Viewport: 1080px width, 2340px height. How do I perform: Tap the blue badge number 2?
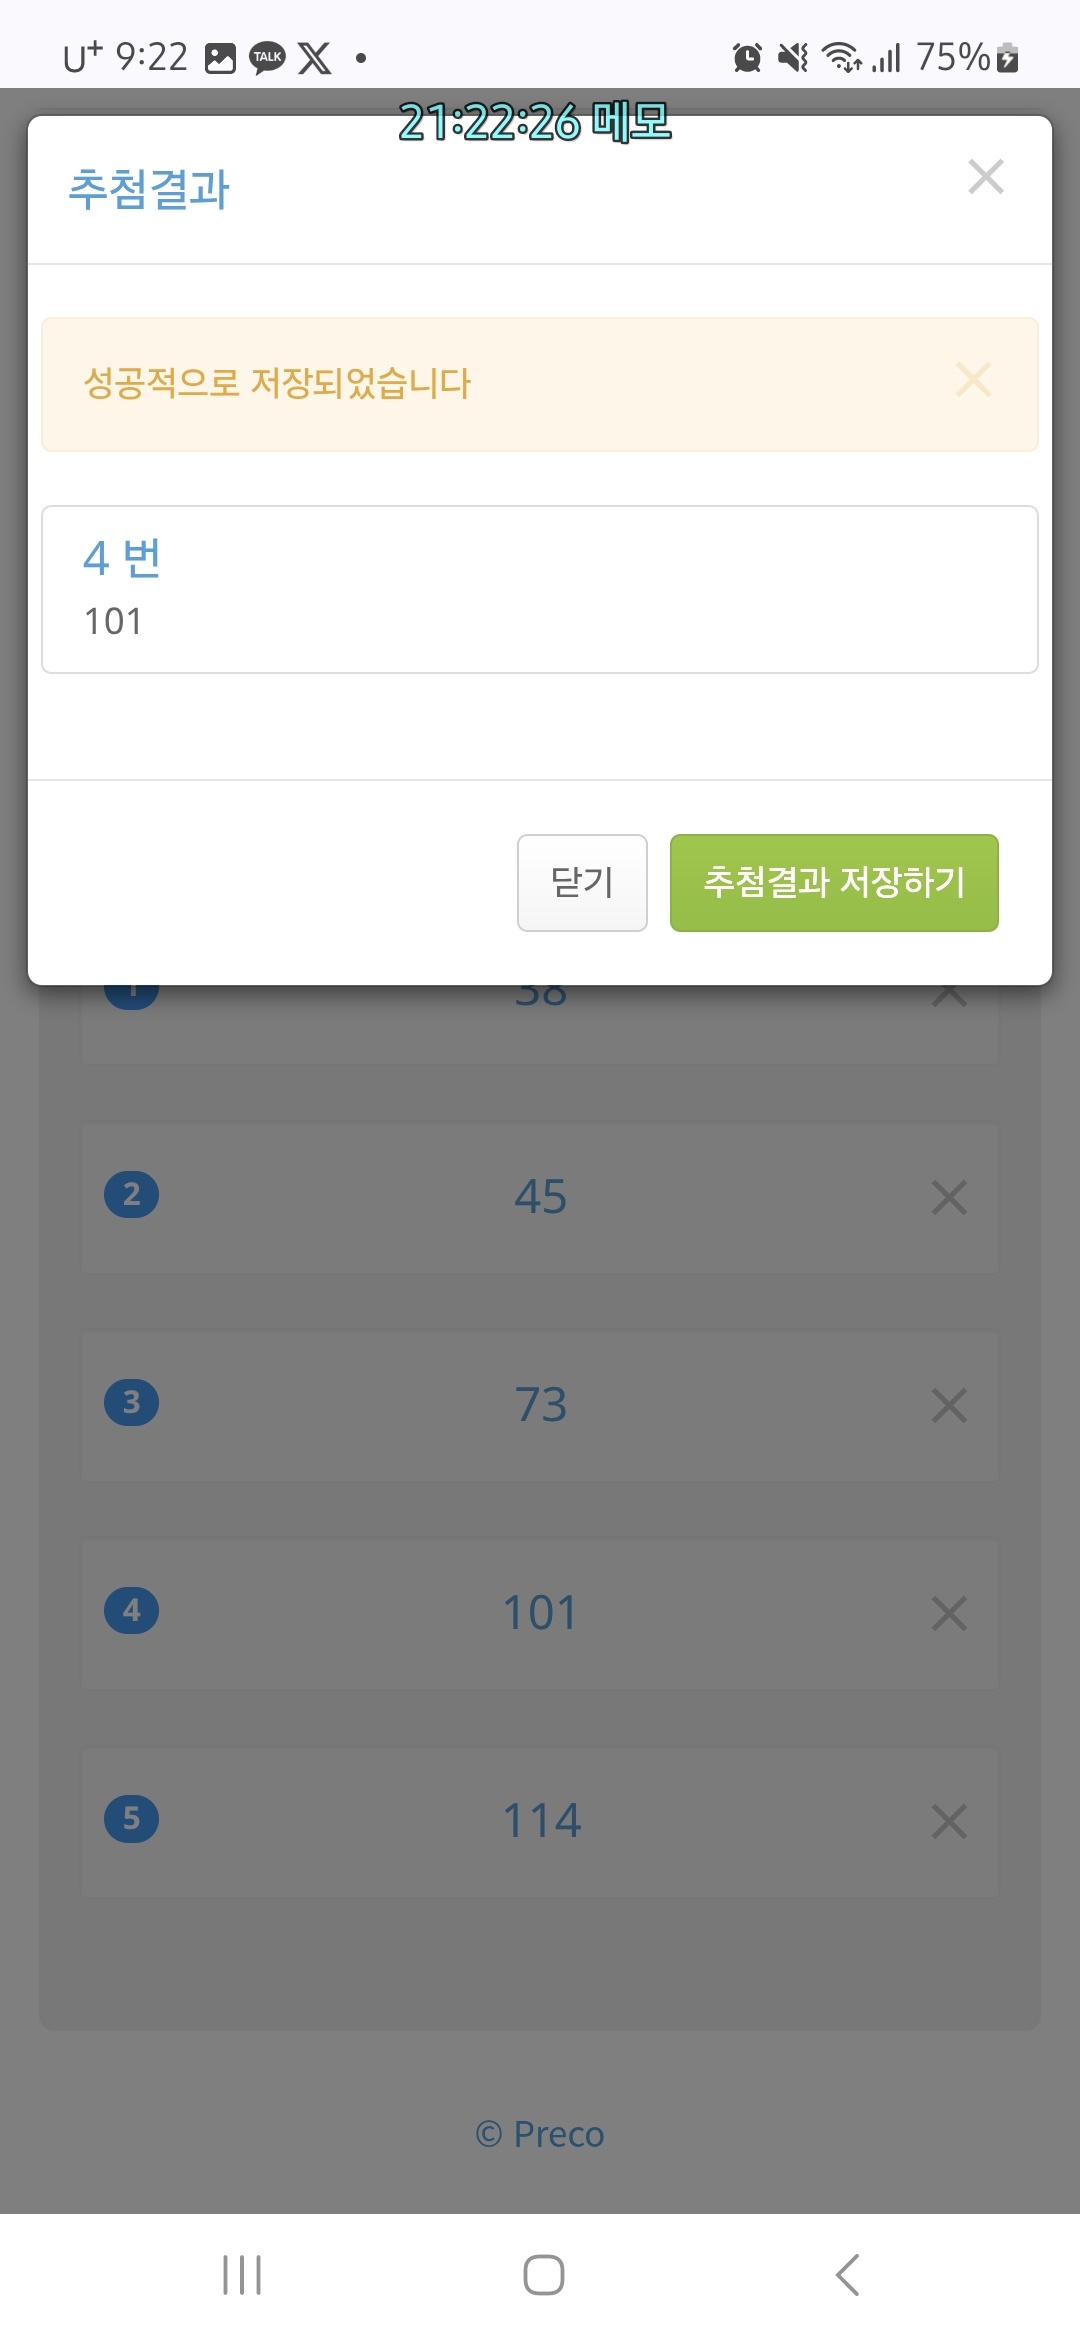point(131,1194)
